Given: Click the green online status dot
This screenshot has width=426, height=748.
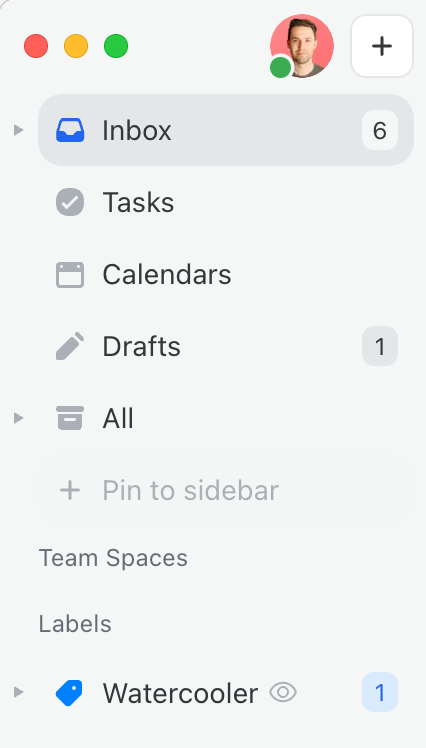Looking at the screenshot, I should click(281, 68).
